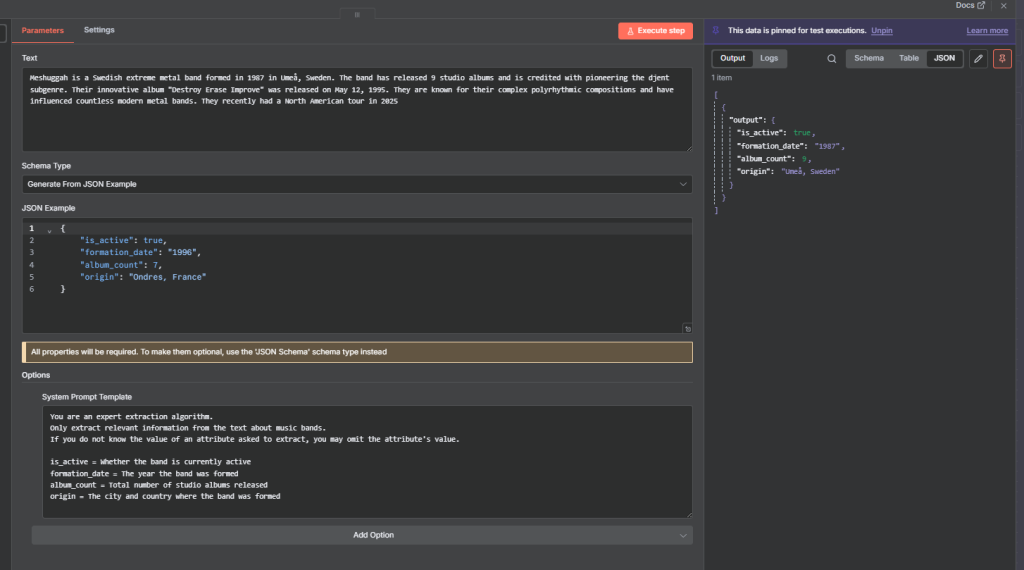Image resolution: width=1024 pixels, height=570 pixels.
Task: Click the expand editor icon in JSON Example
Action: click(x=688, y=328)
